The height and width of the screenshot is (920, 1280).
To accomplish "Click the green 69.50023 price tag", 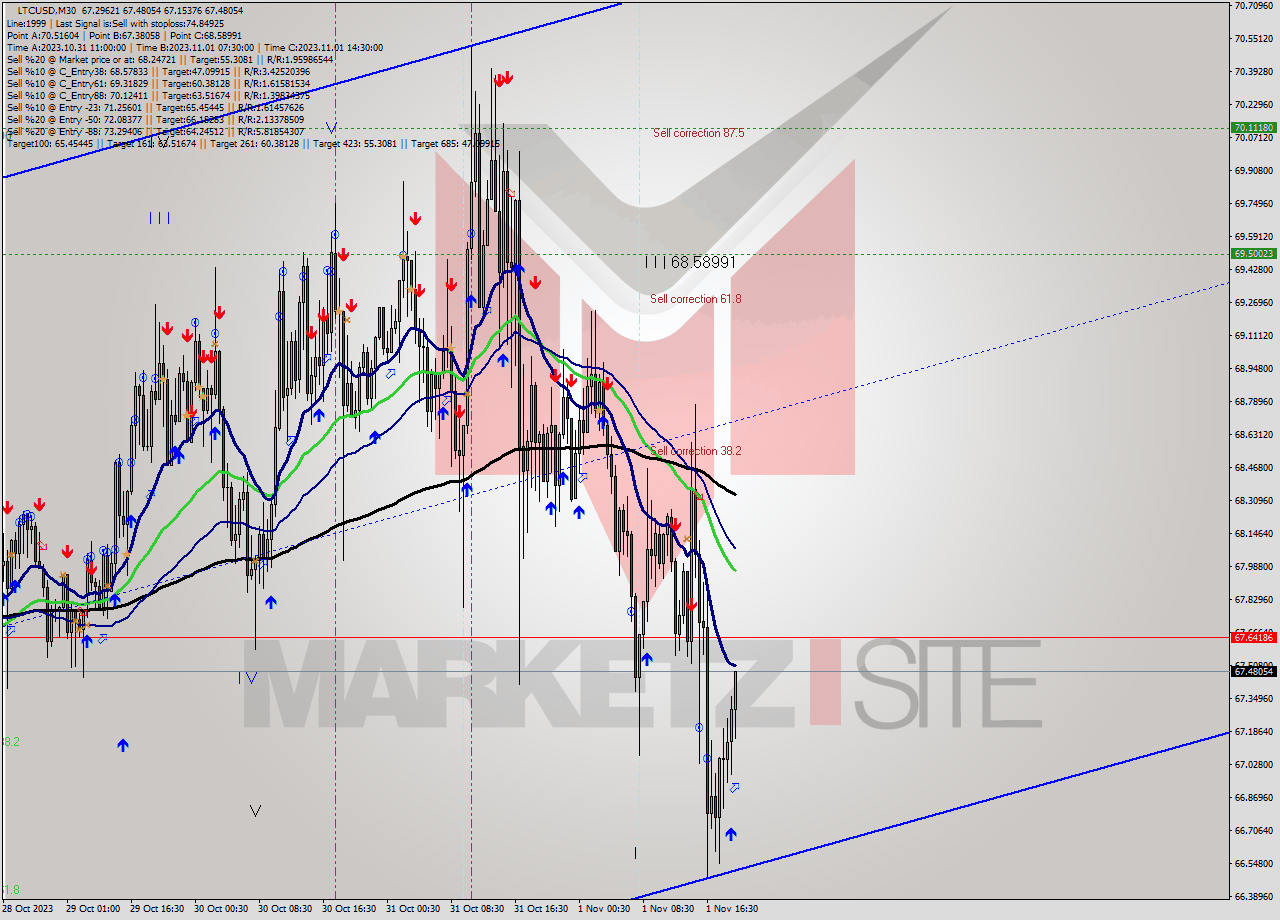I will click(x=1253, y=254).
